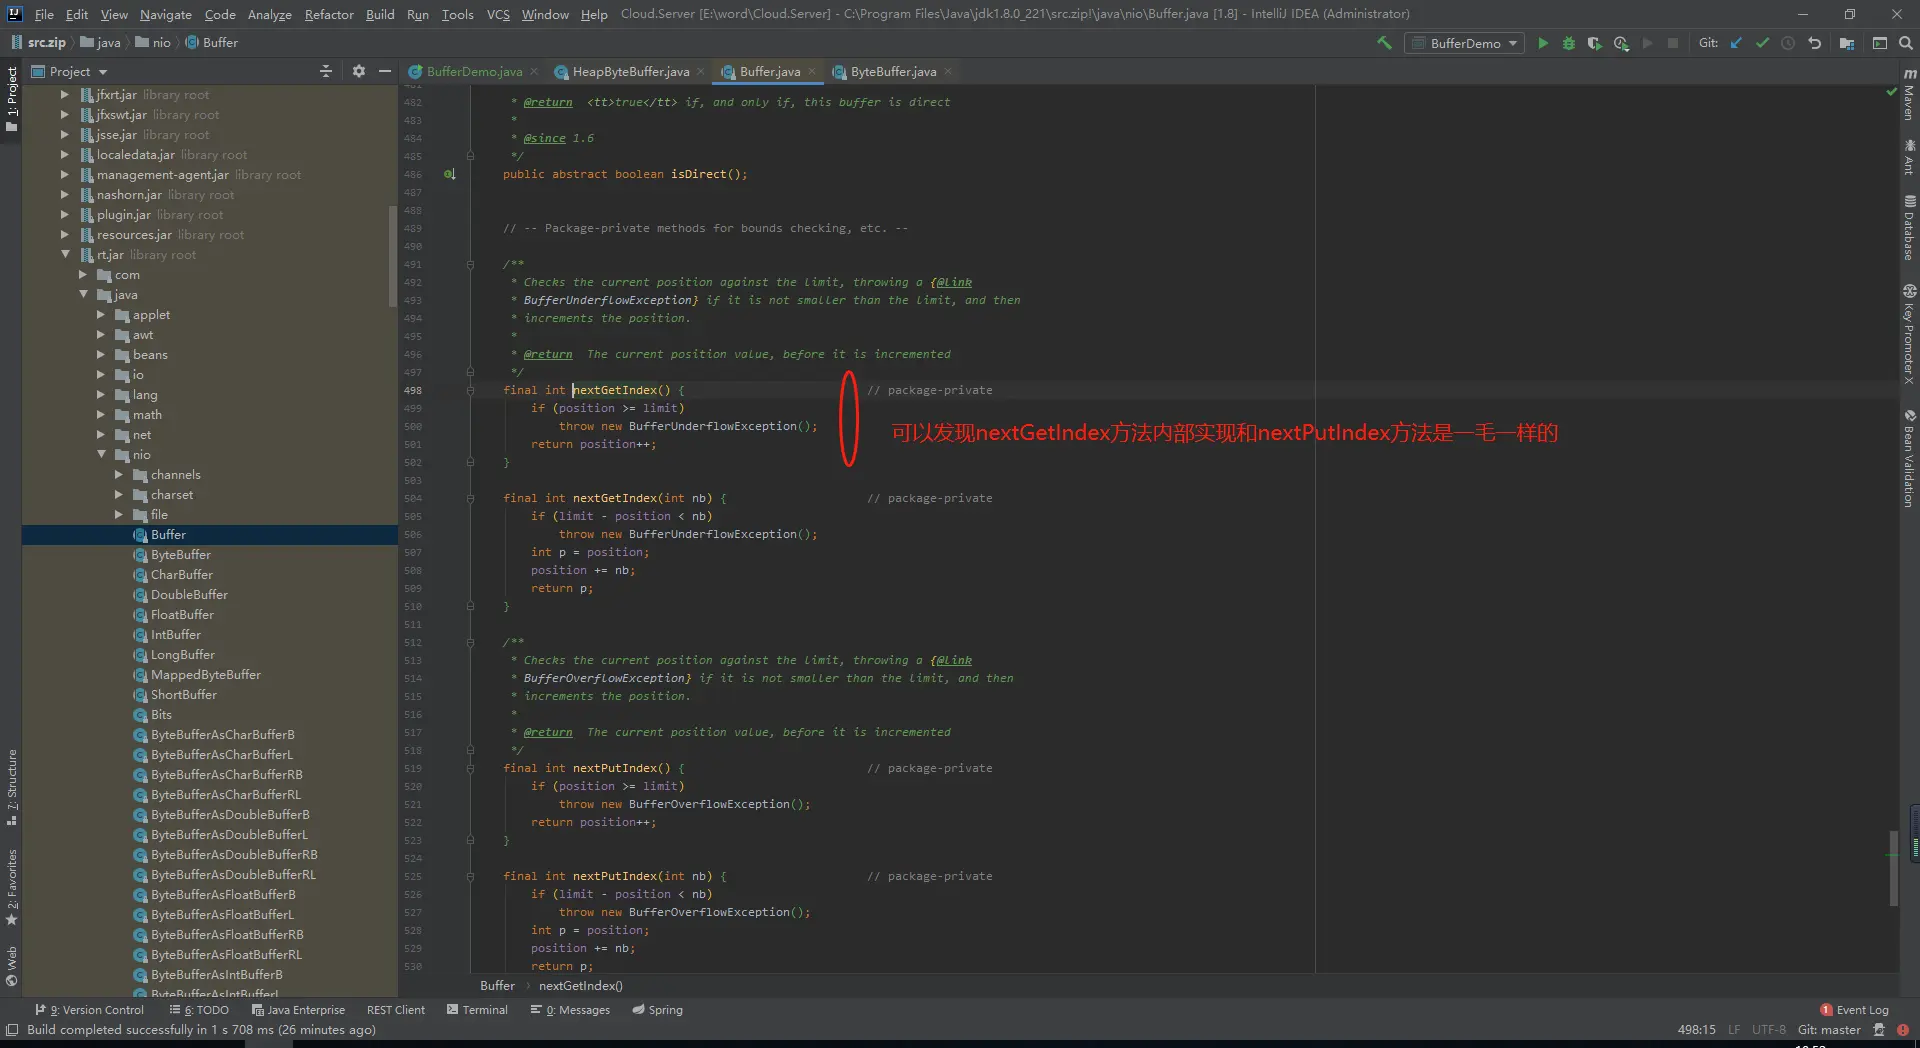Open Project panel settings gear
Screen dimensions: 1920x1048
359,71
